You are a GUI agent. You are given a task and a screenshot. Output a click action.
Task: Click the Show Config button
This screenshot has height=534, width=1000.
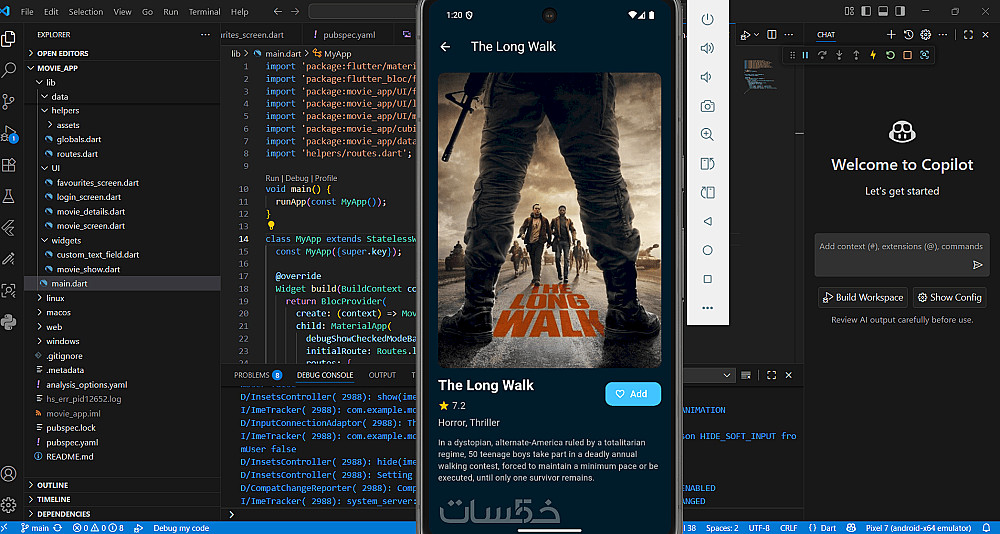(x=950, y=297)
